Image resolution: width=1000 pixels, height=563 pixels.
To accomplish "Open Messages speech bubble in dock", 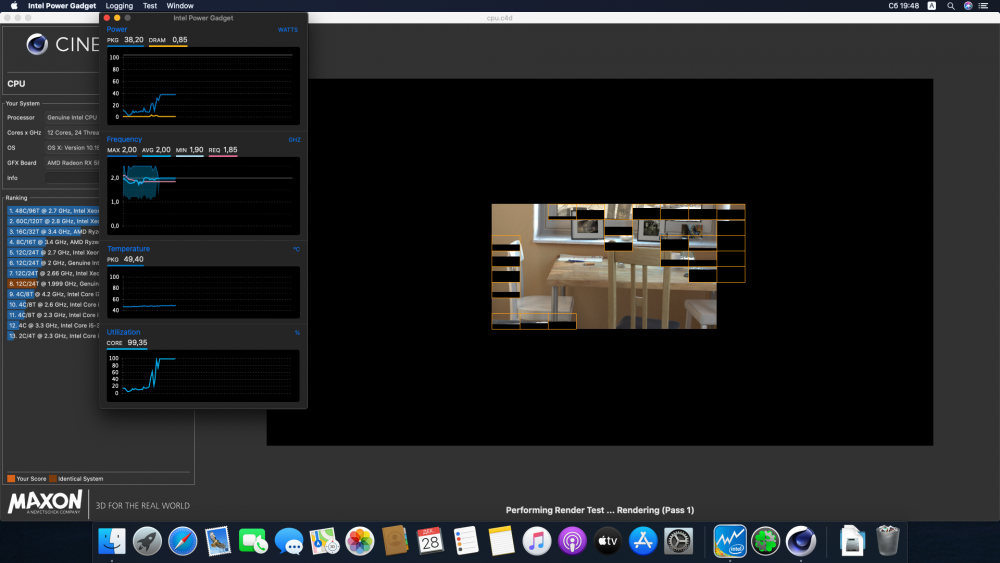I will [289, 541].
